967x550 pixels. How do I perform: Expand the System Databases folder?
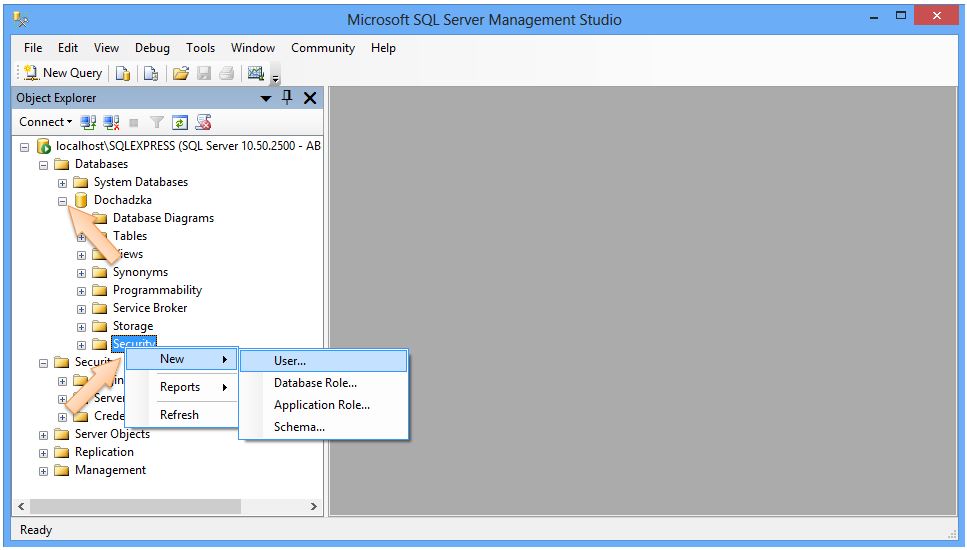(62, 183)
